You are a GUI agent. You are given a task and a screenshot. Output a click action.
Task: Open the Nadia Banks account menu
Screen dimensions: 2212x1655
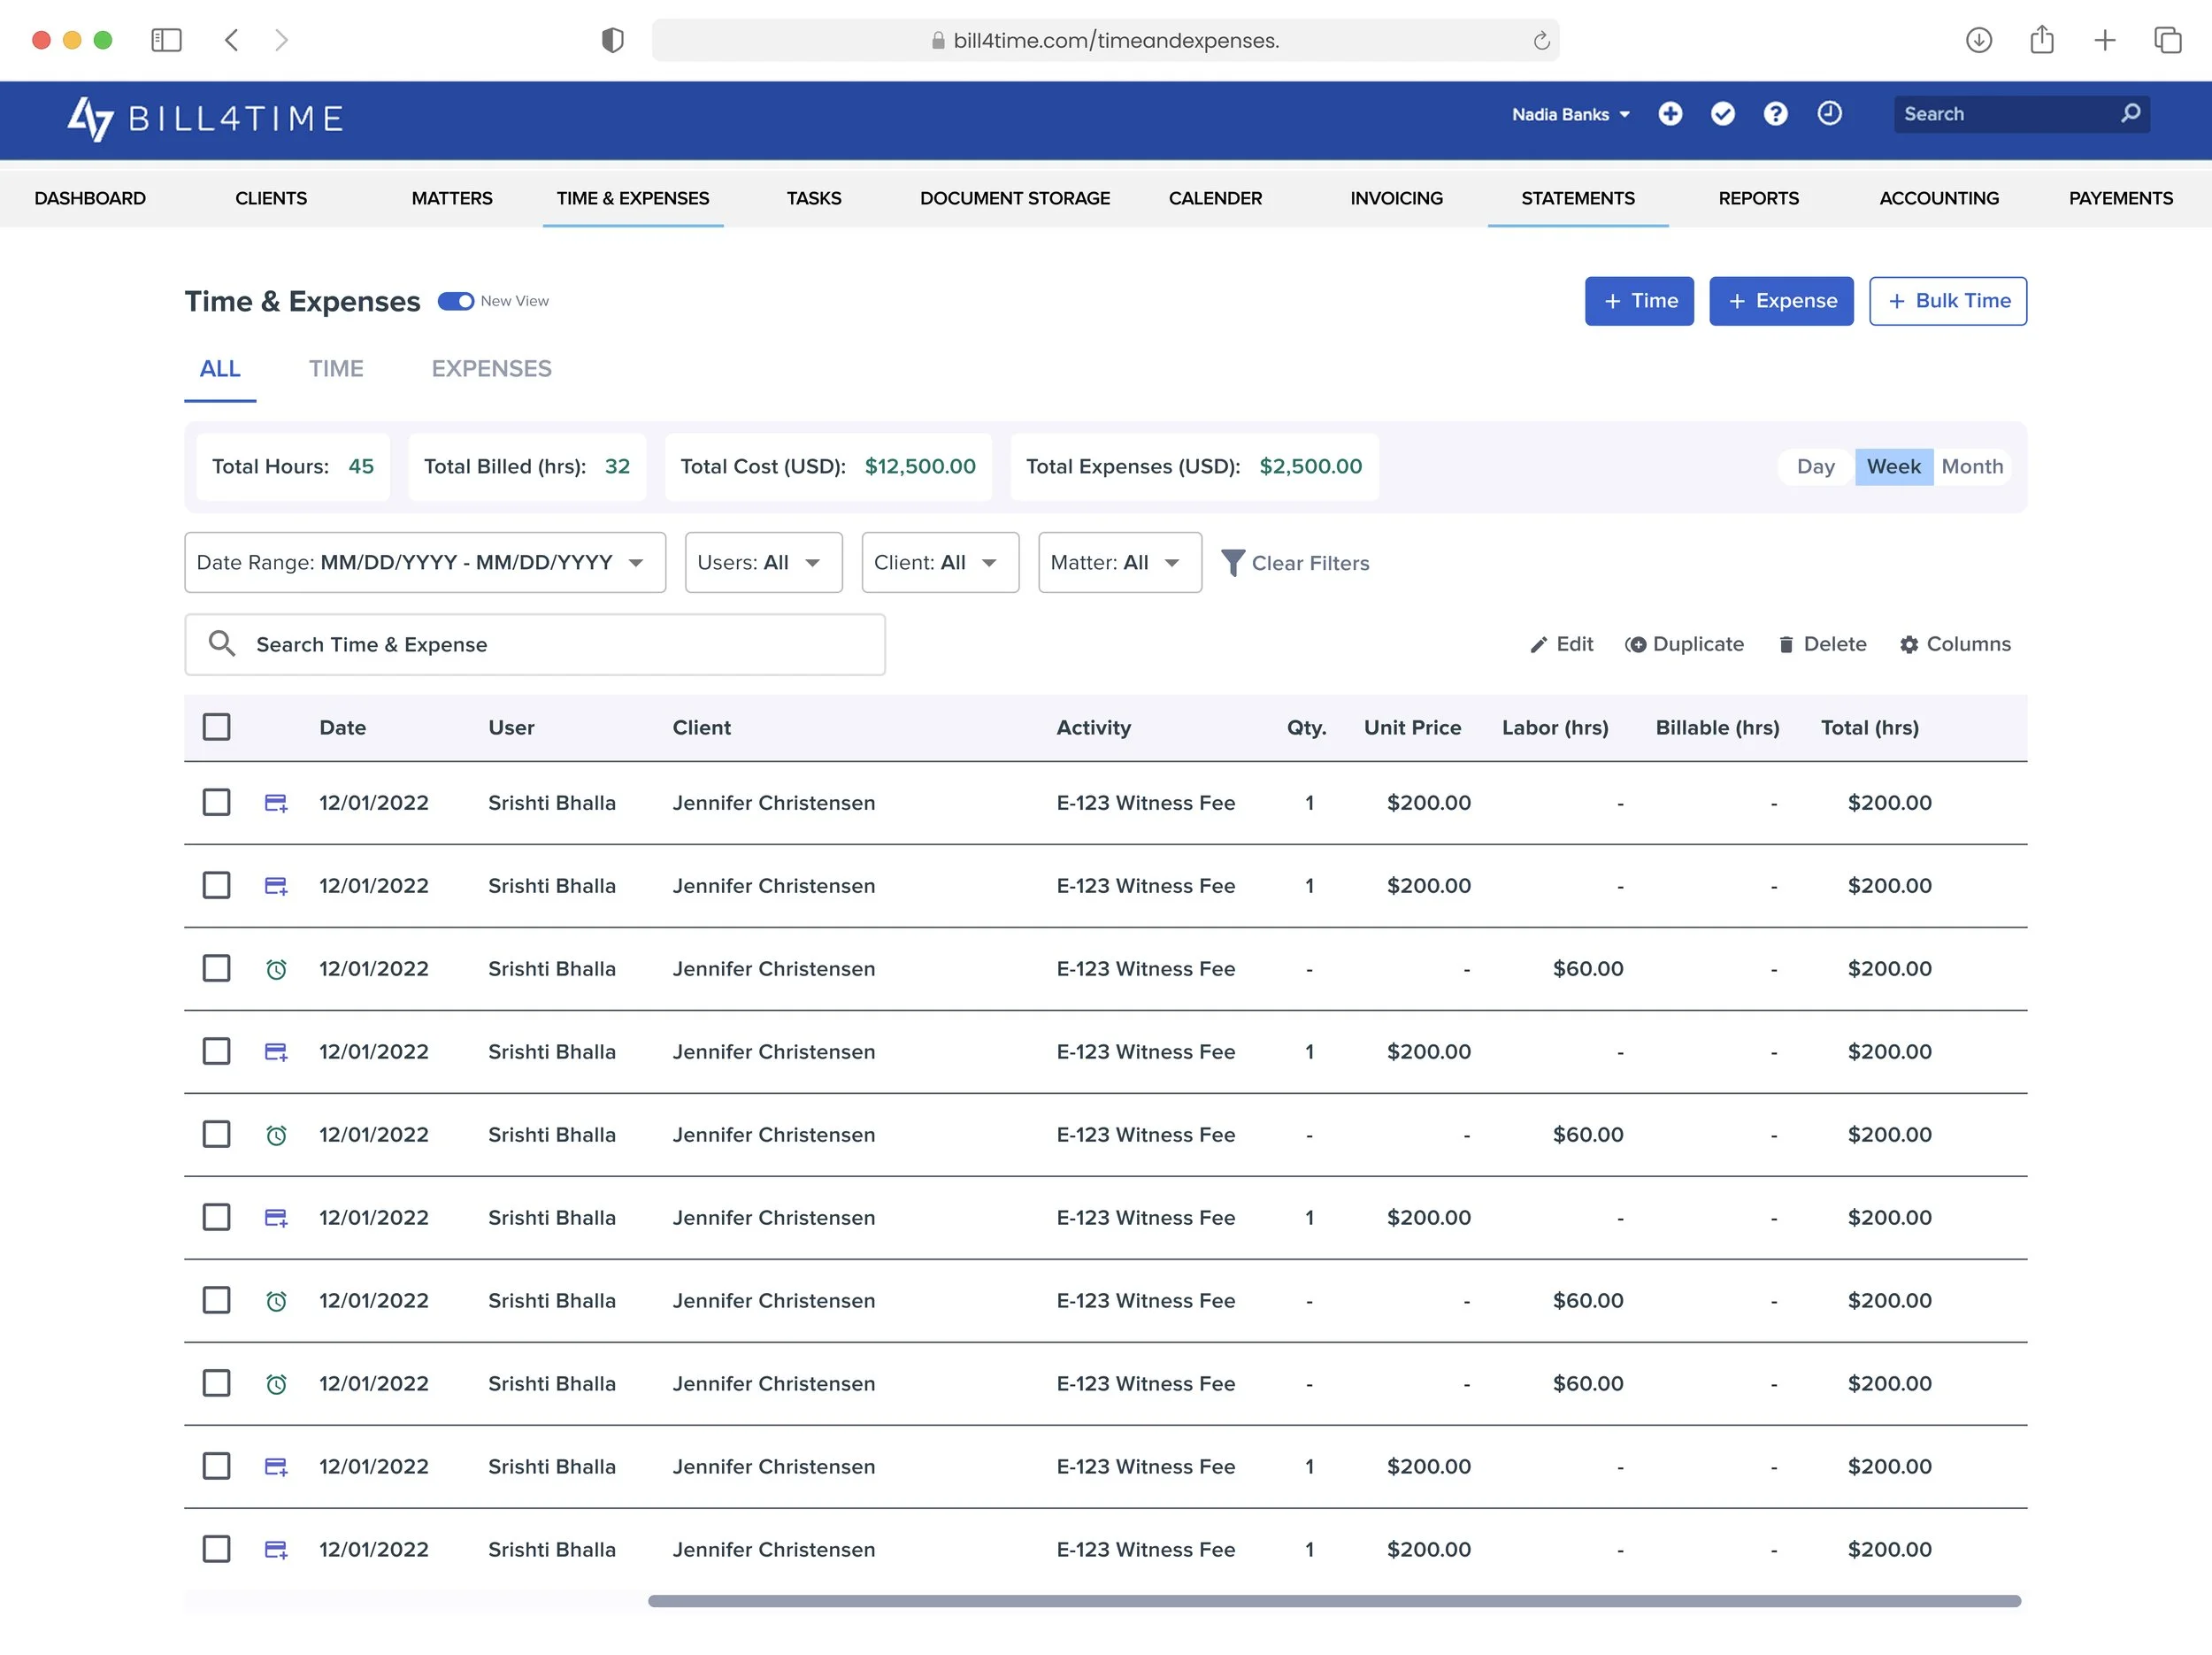[1570, 114]
